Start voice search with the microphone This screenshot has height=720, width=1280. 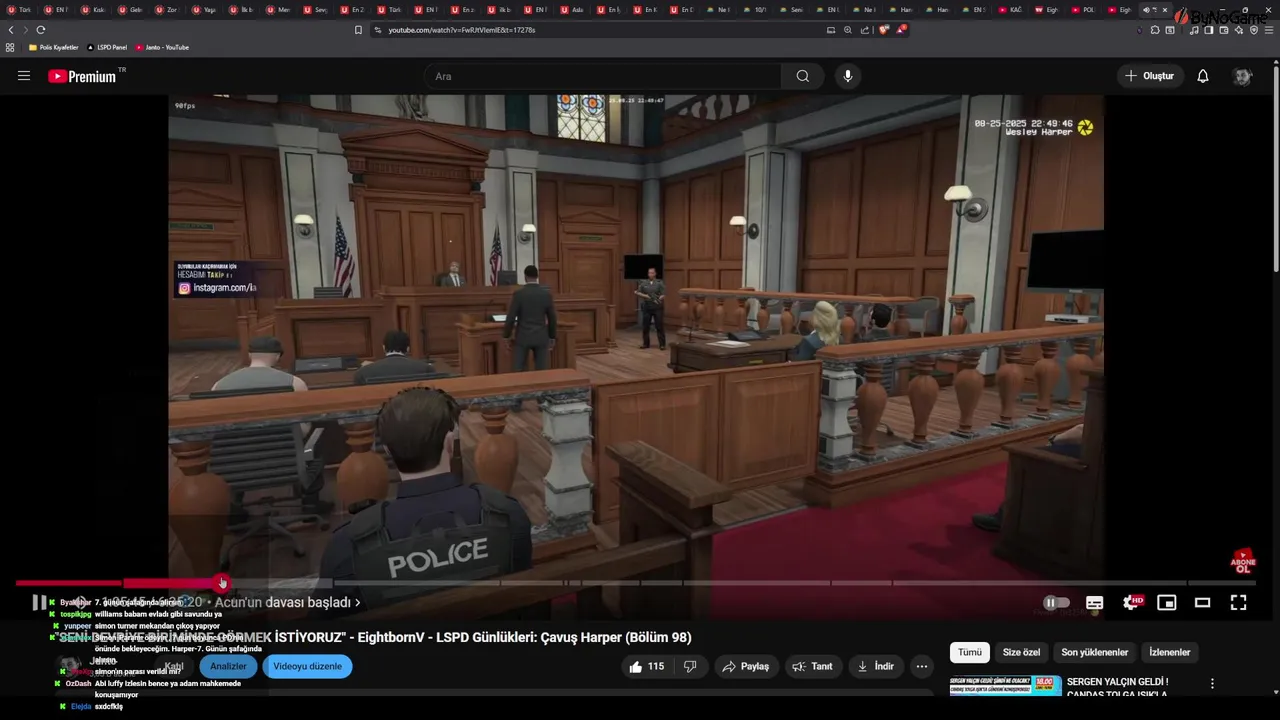(848, 76)
